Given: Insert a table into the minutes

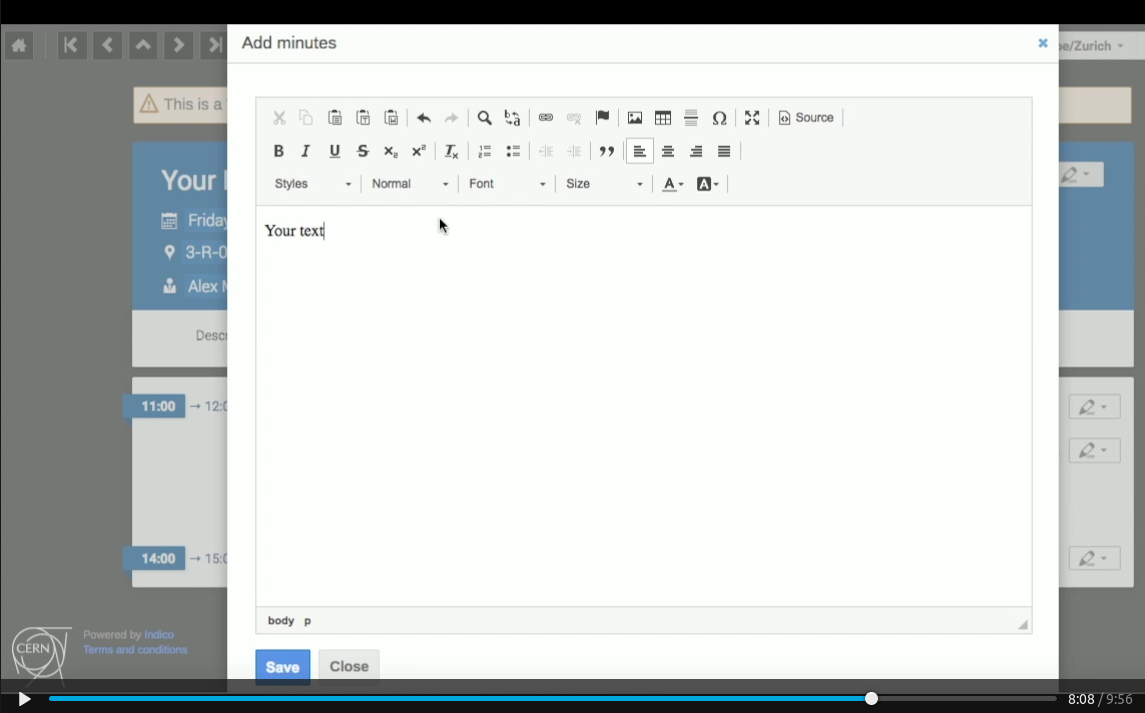Looking at the screenshot, I should [663, 118].
